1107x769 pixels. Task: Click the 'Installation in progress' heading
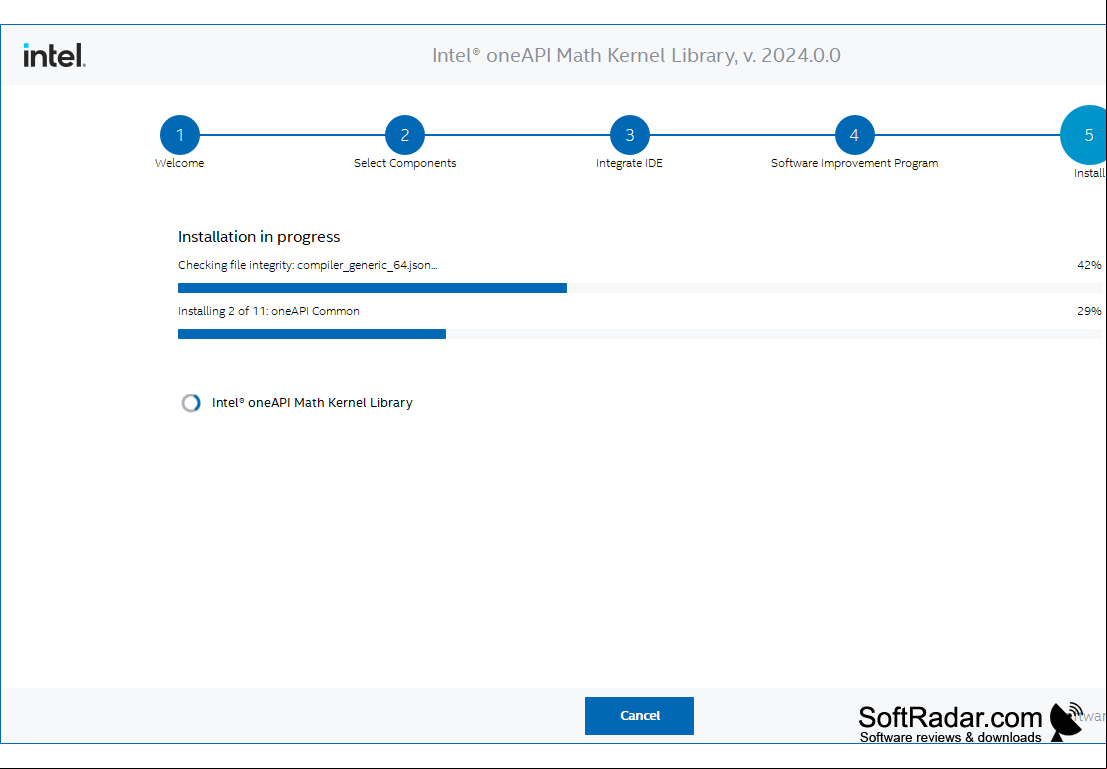point(259,237)
